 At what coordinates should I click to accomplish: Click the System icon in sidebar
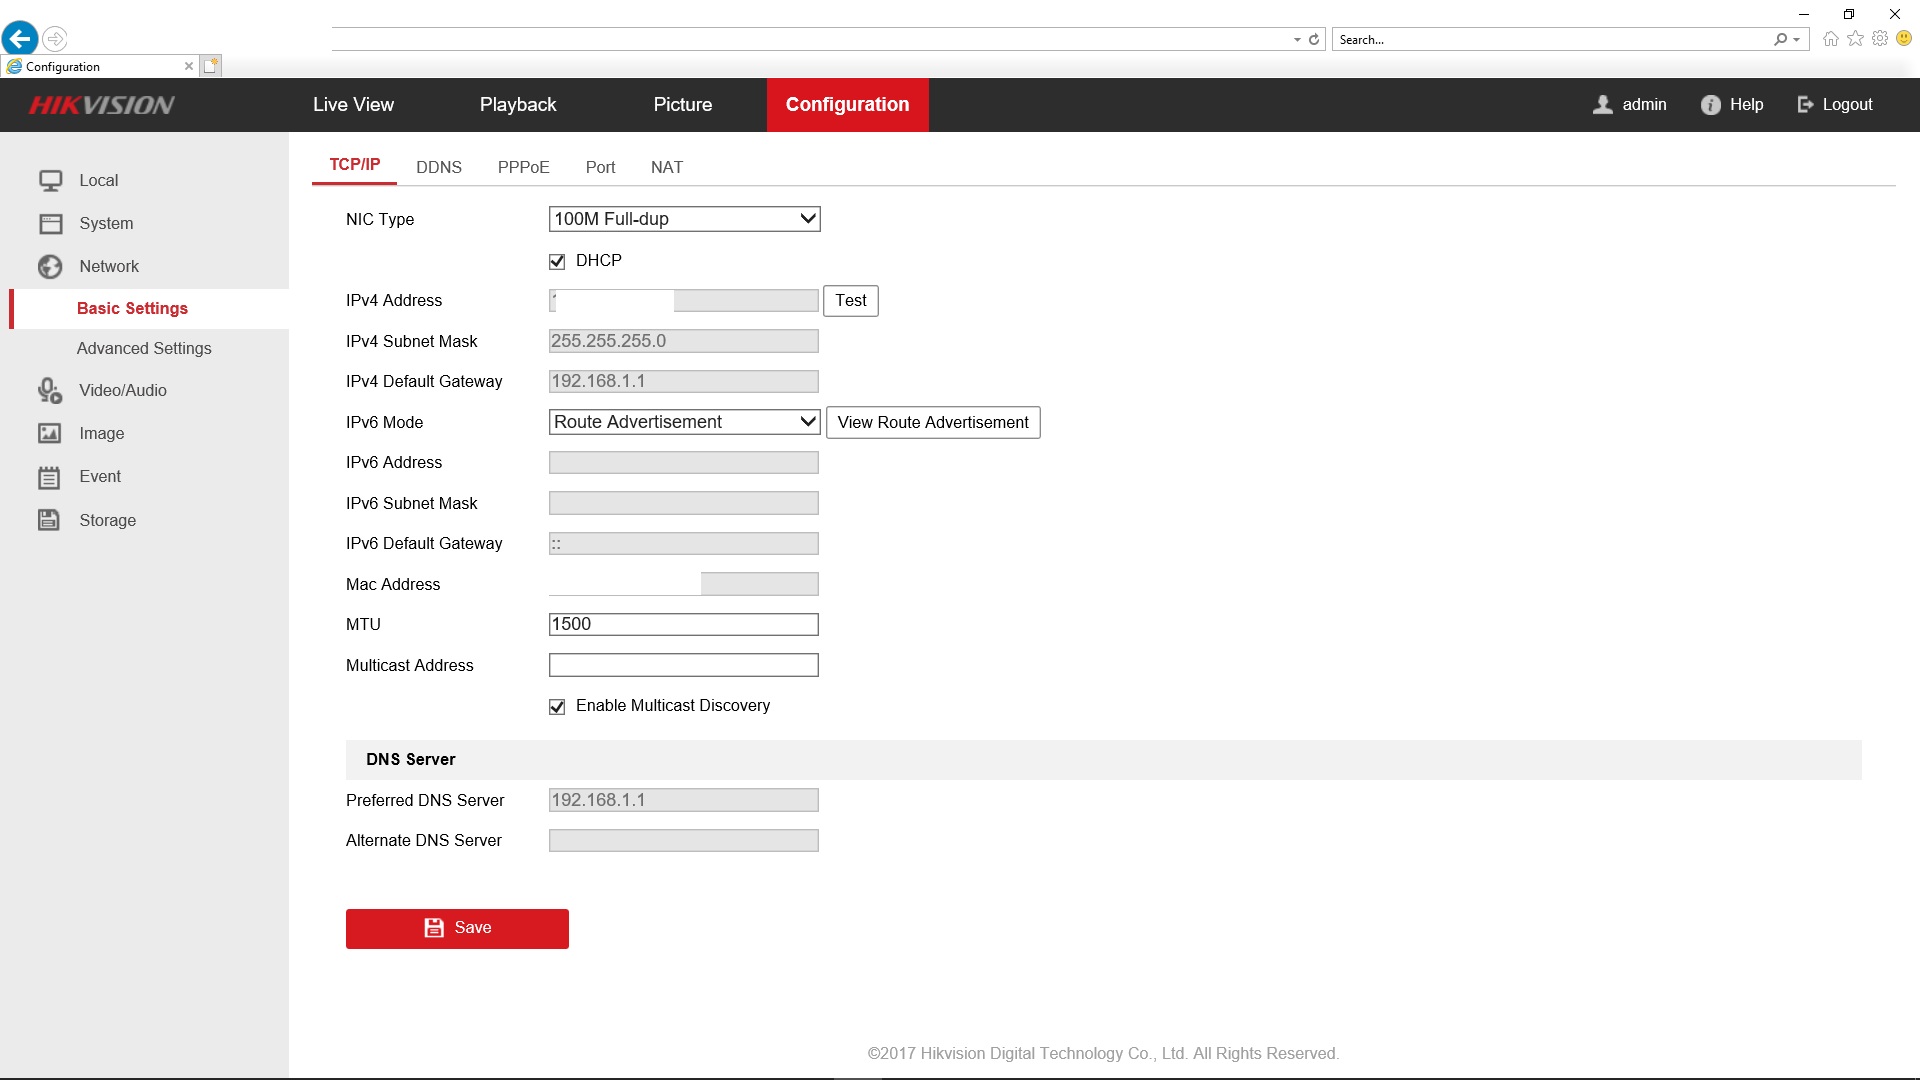(x=50, y=224)
